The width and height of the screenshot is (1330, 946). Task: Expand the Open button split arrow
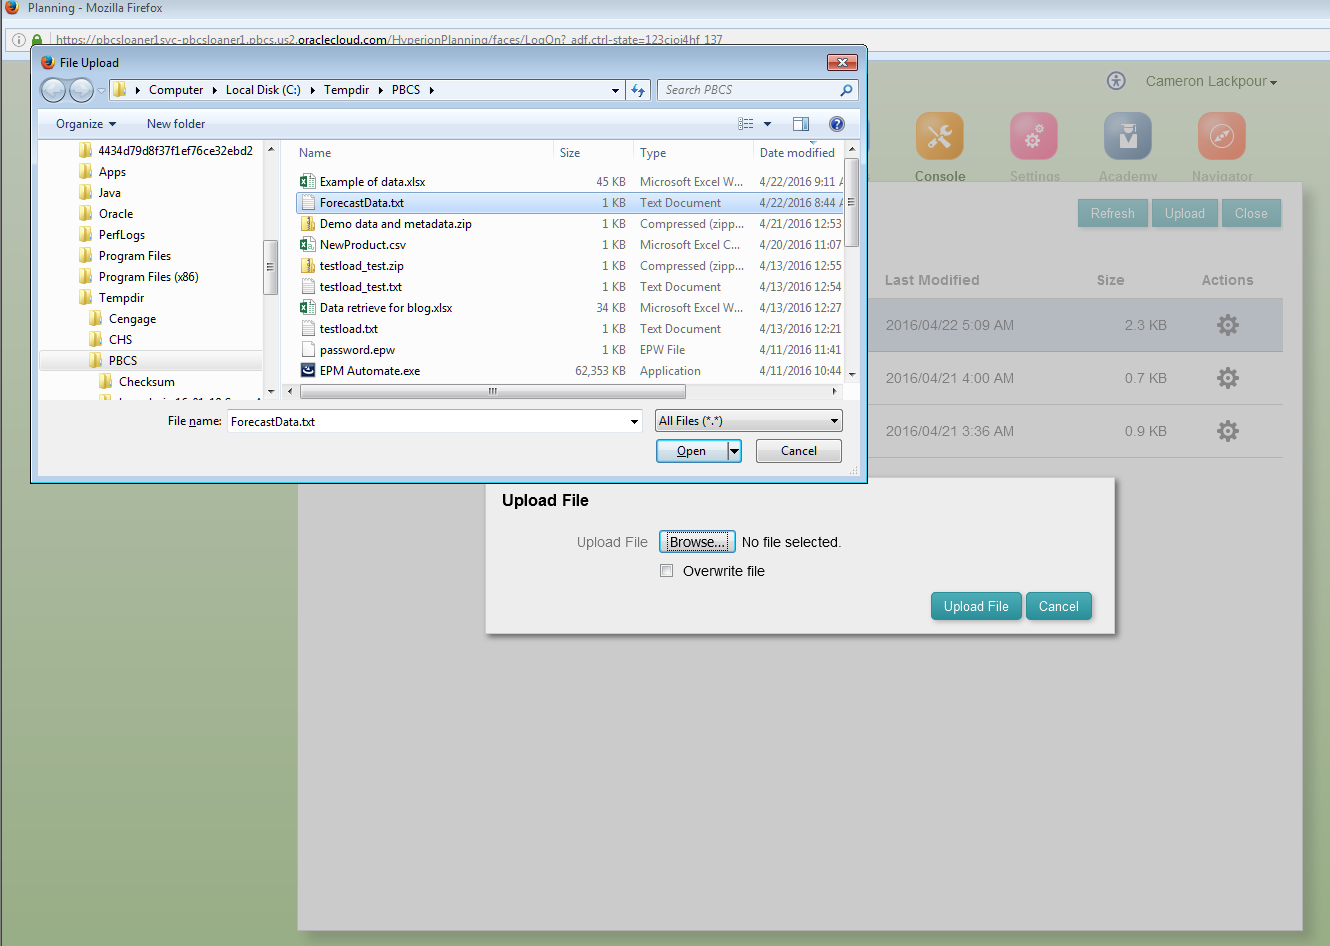point(735,451)
